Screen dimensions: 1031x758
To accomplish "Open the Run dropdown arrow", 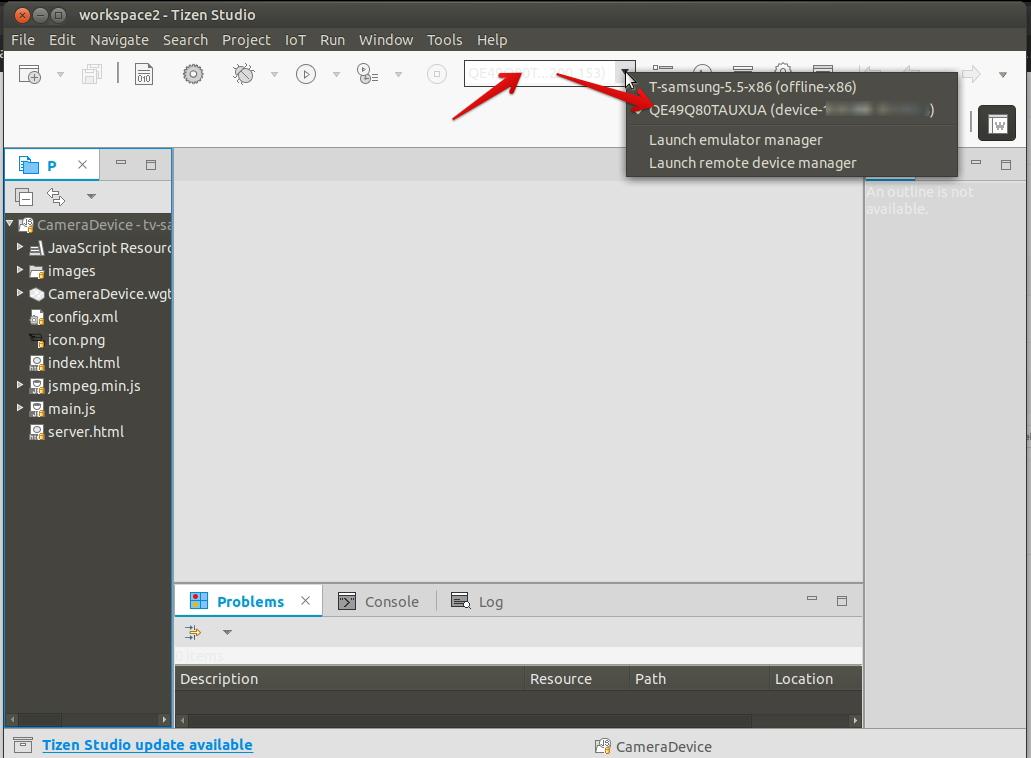I will point(336,74).
